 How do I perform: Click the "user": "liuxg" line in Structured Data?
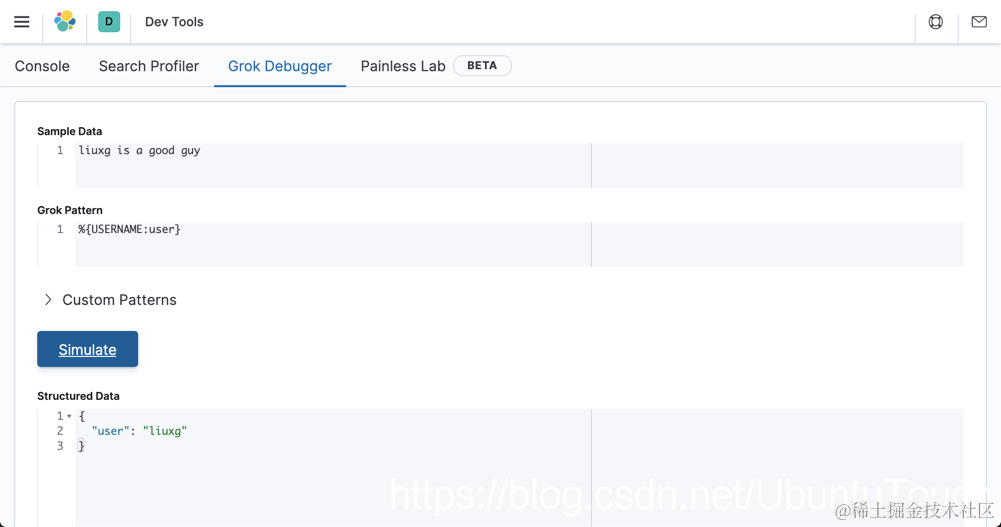(139, 431)
